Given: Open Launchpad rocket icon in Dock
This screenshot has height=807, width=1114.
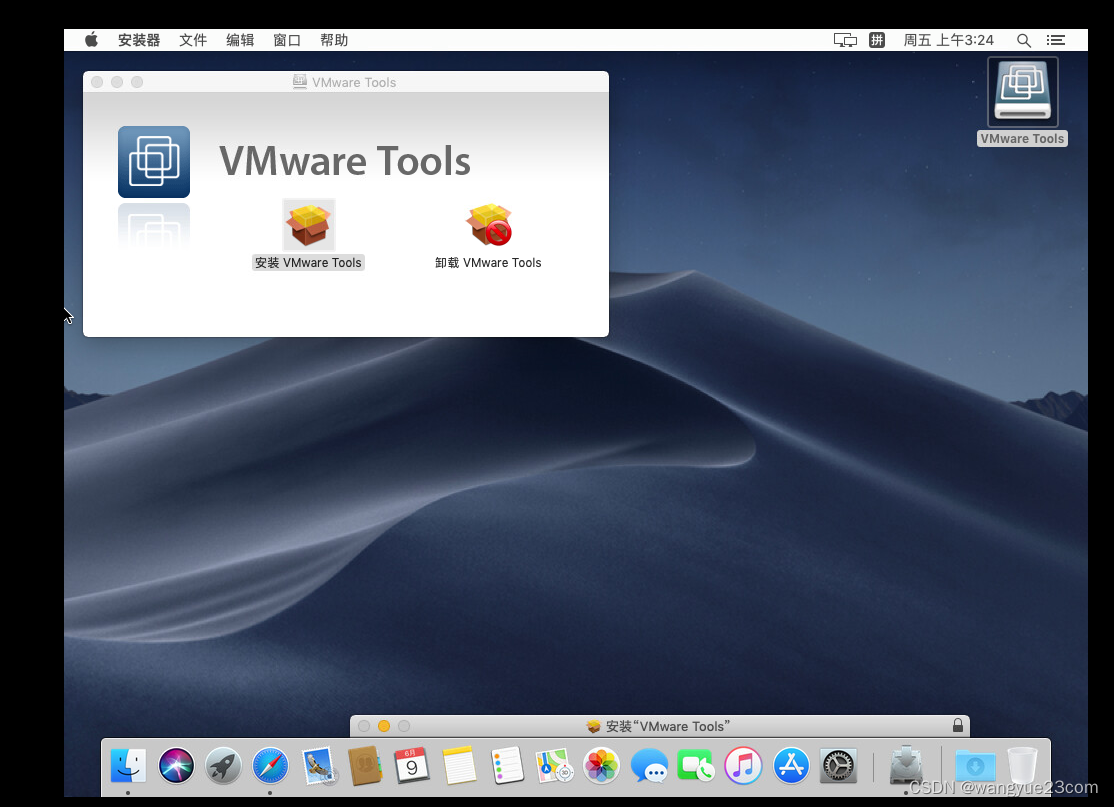Looking at the screenshot, I should coord(223,767).
